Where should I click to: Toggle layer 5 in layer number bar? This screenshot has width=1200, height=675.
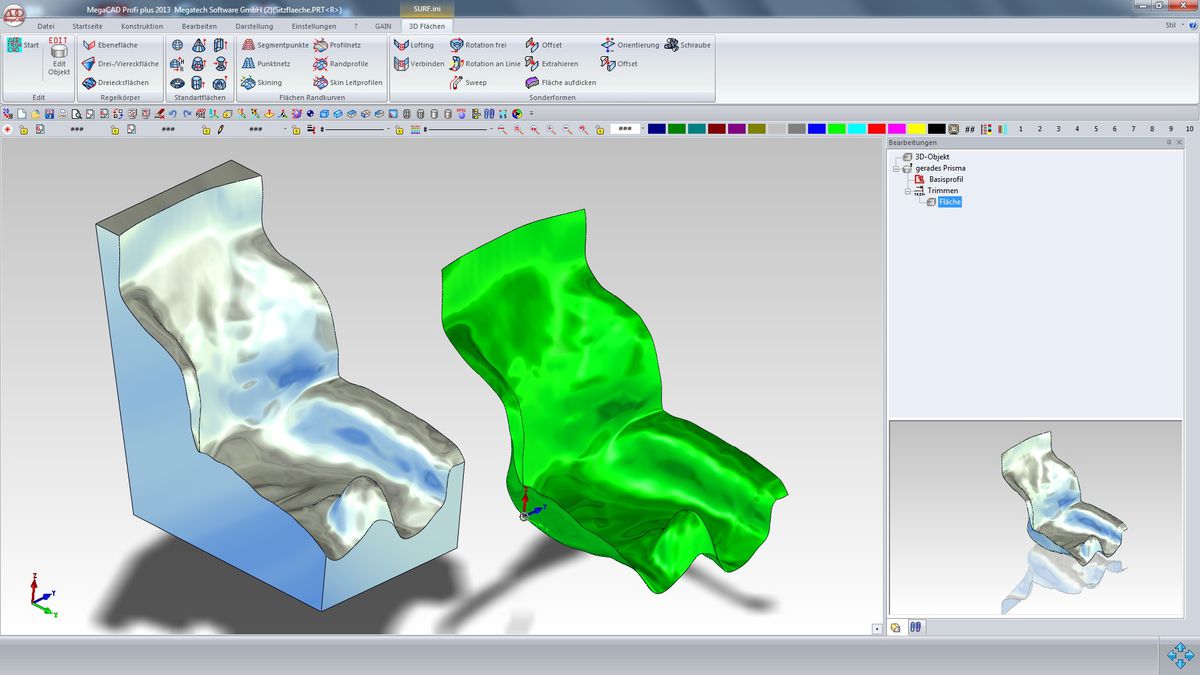click(1096, 129)
